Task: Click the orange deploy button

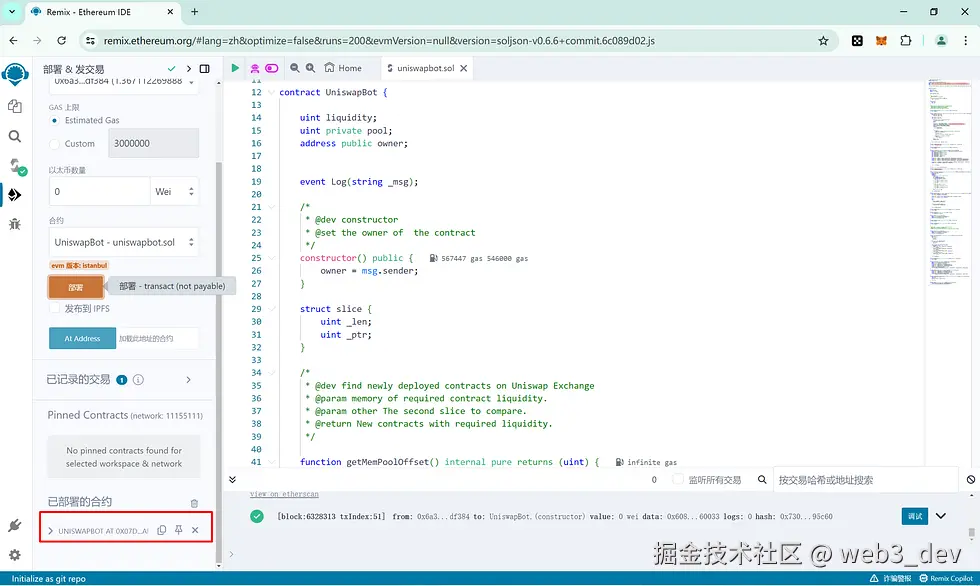Action: (76, 287)
